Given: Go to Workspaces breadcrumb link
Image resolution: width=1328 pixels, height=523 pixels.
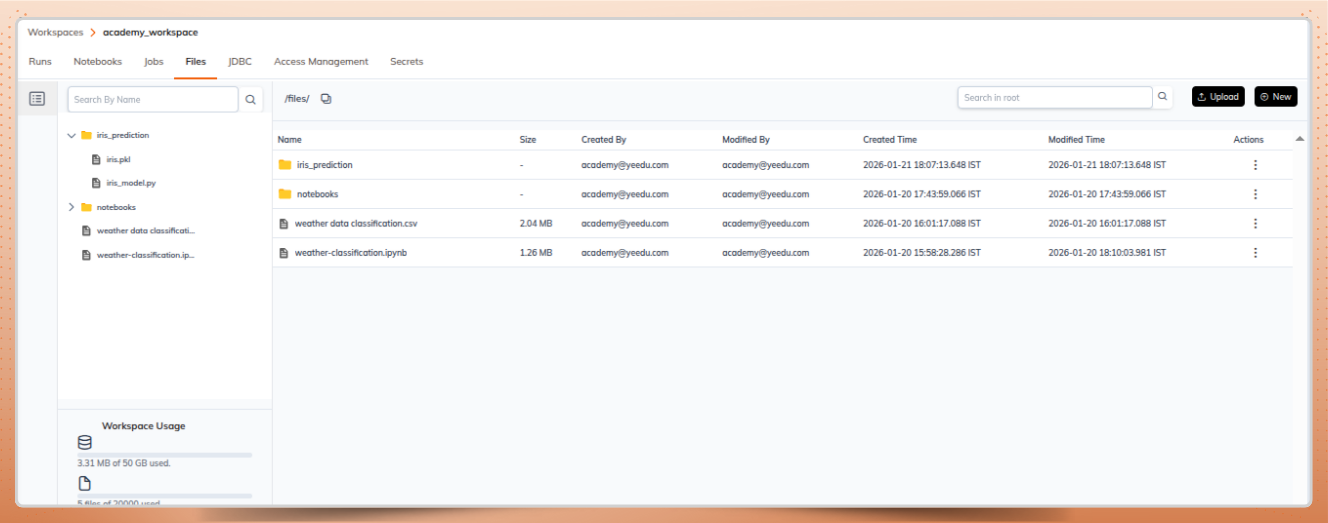Looking at the screenshot, I should pos(56,32).
